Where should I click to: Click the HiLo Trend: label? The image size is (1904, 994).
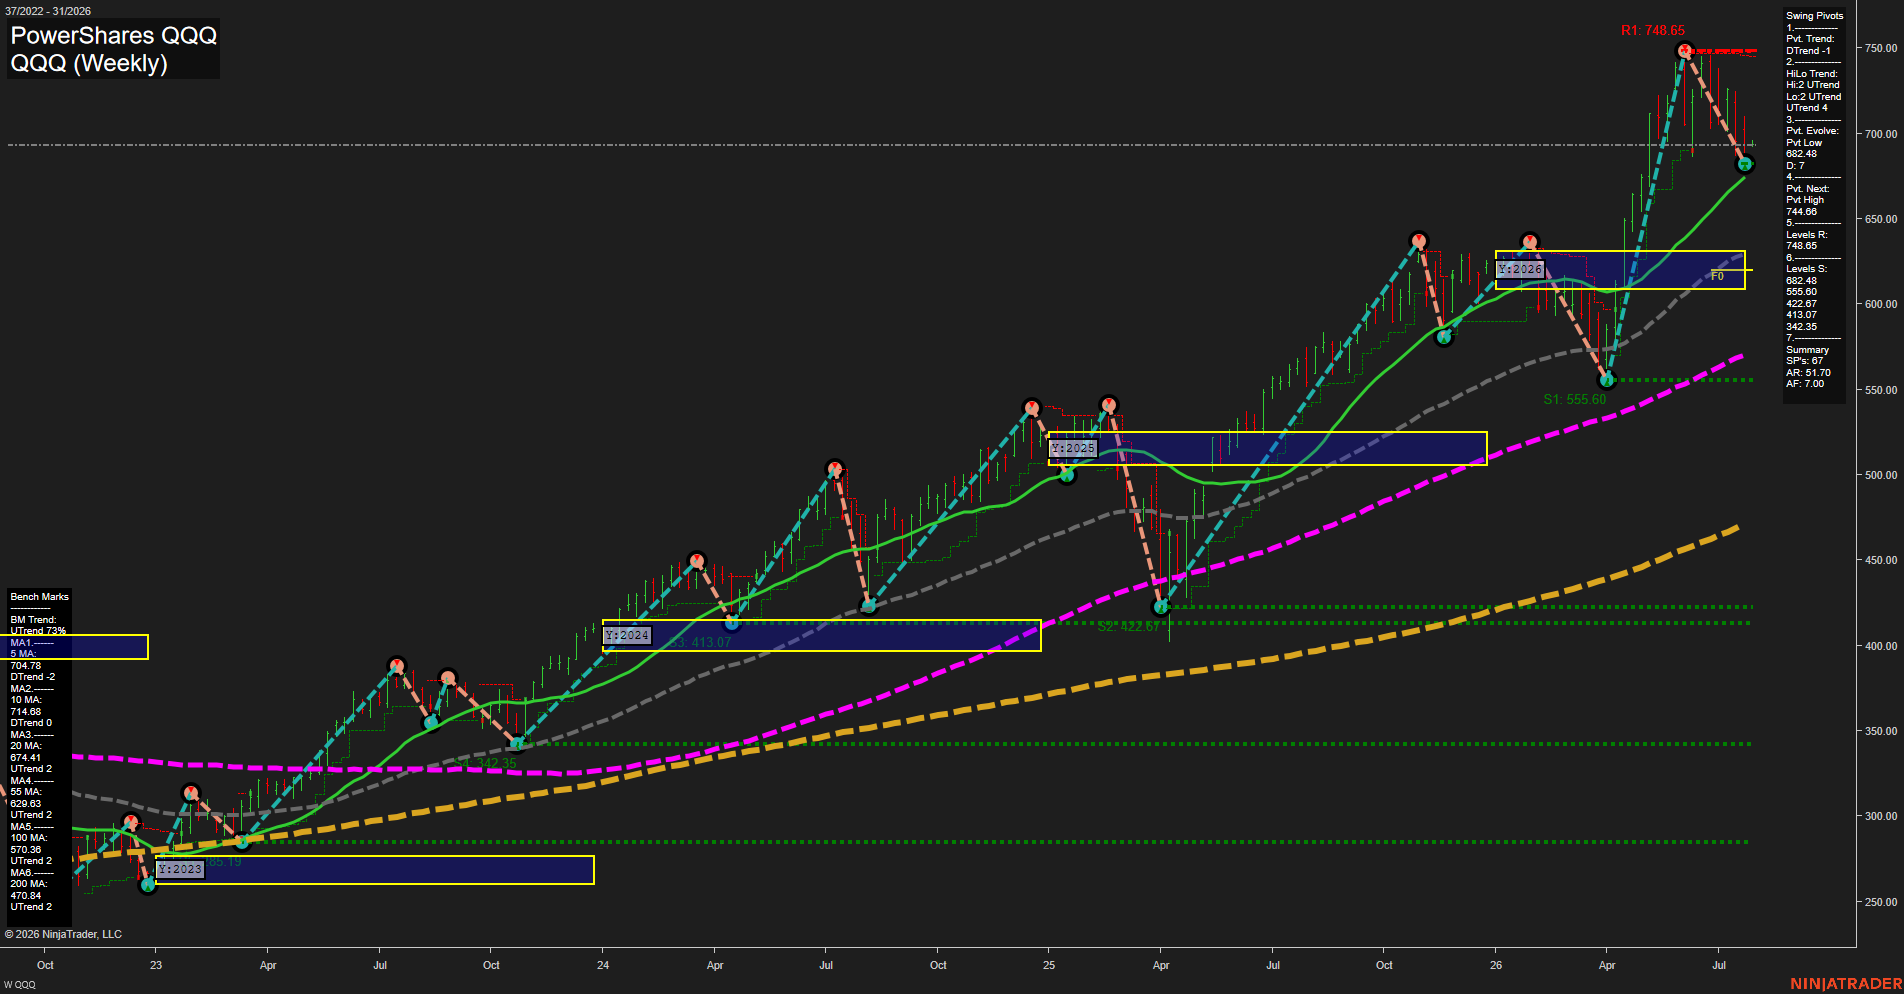point(1812,74)
